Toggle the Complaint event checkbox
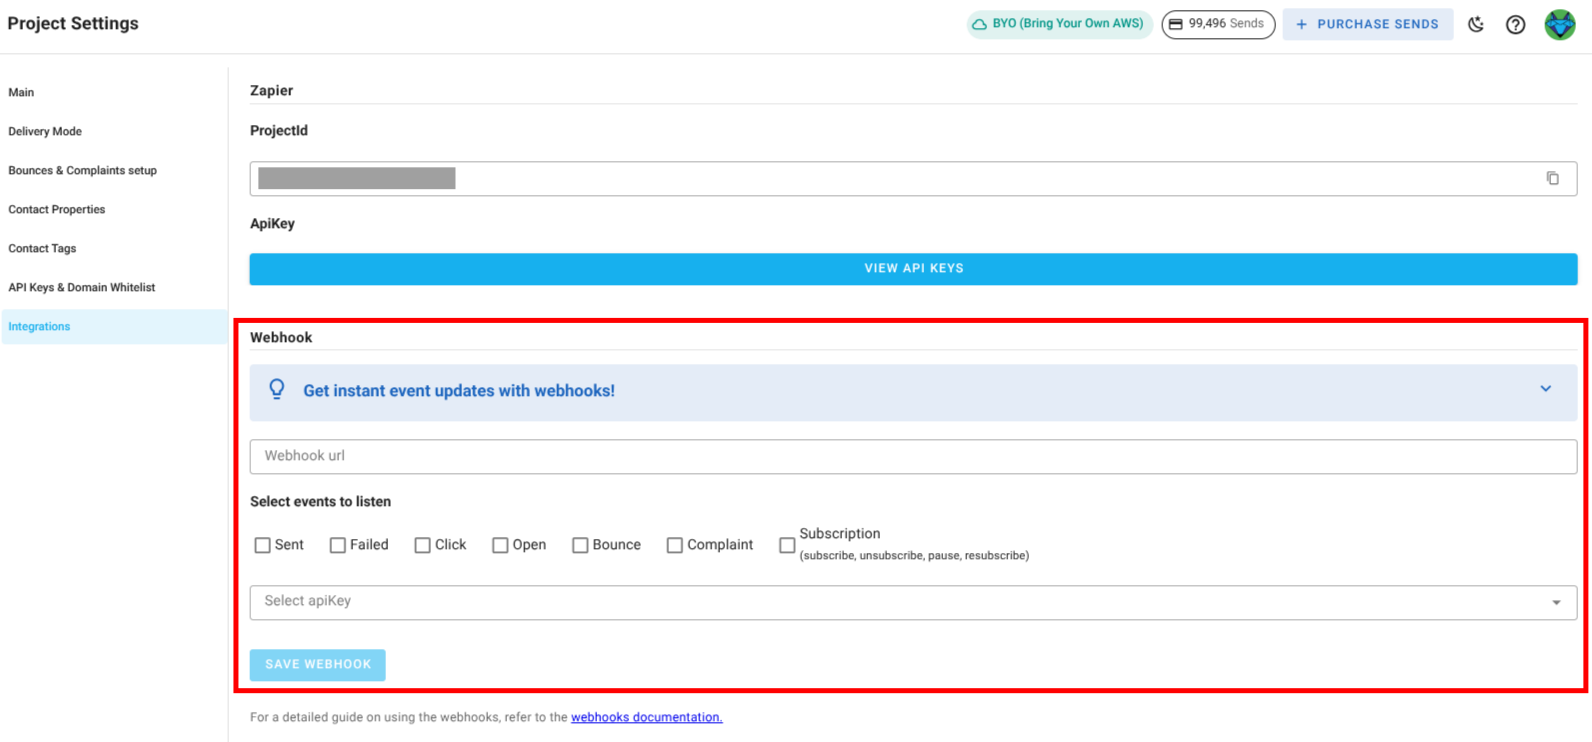Viewport: 1592px width, 742px height. pyautogui.click(x=674, y=545)
